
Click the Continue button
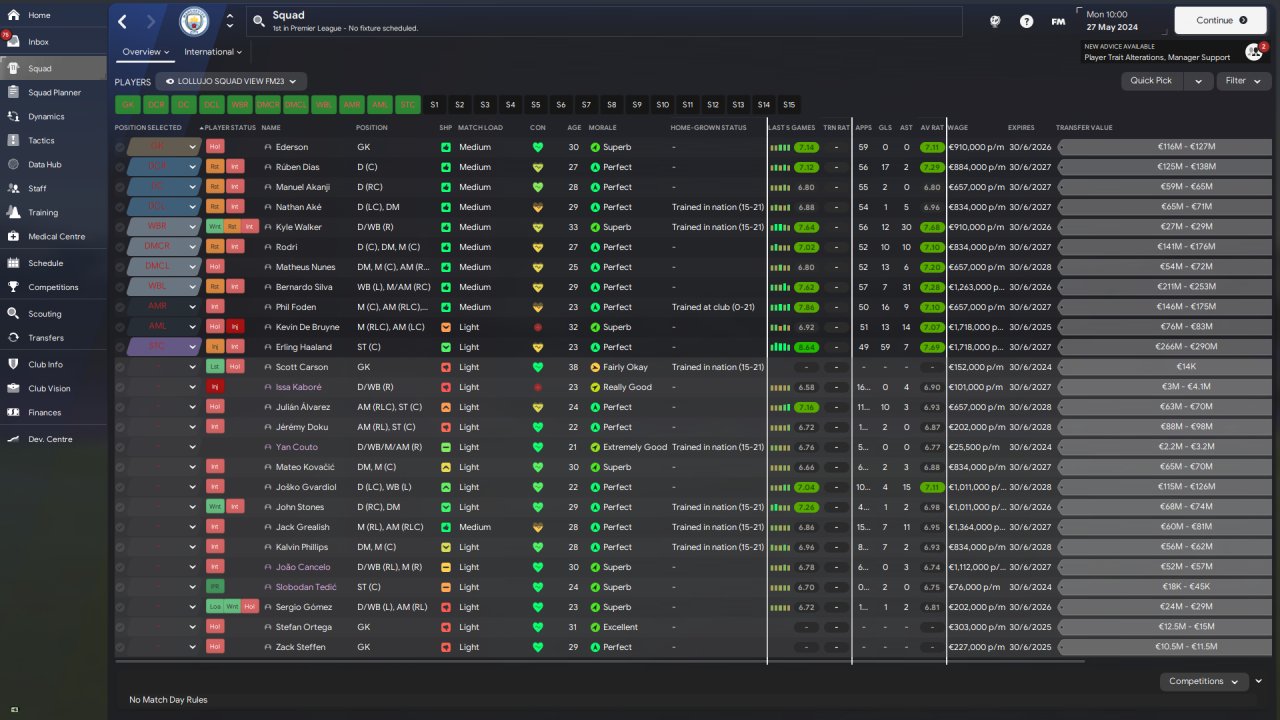1221,20
